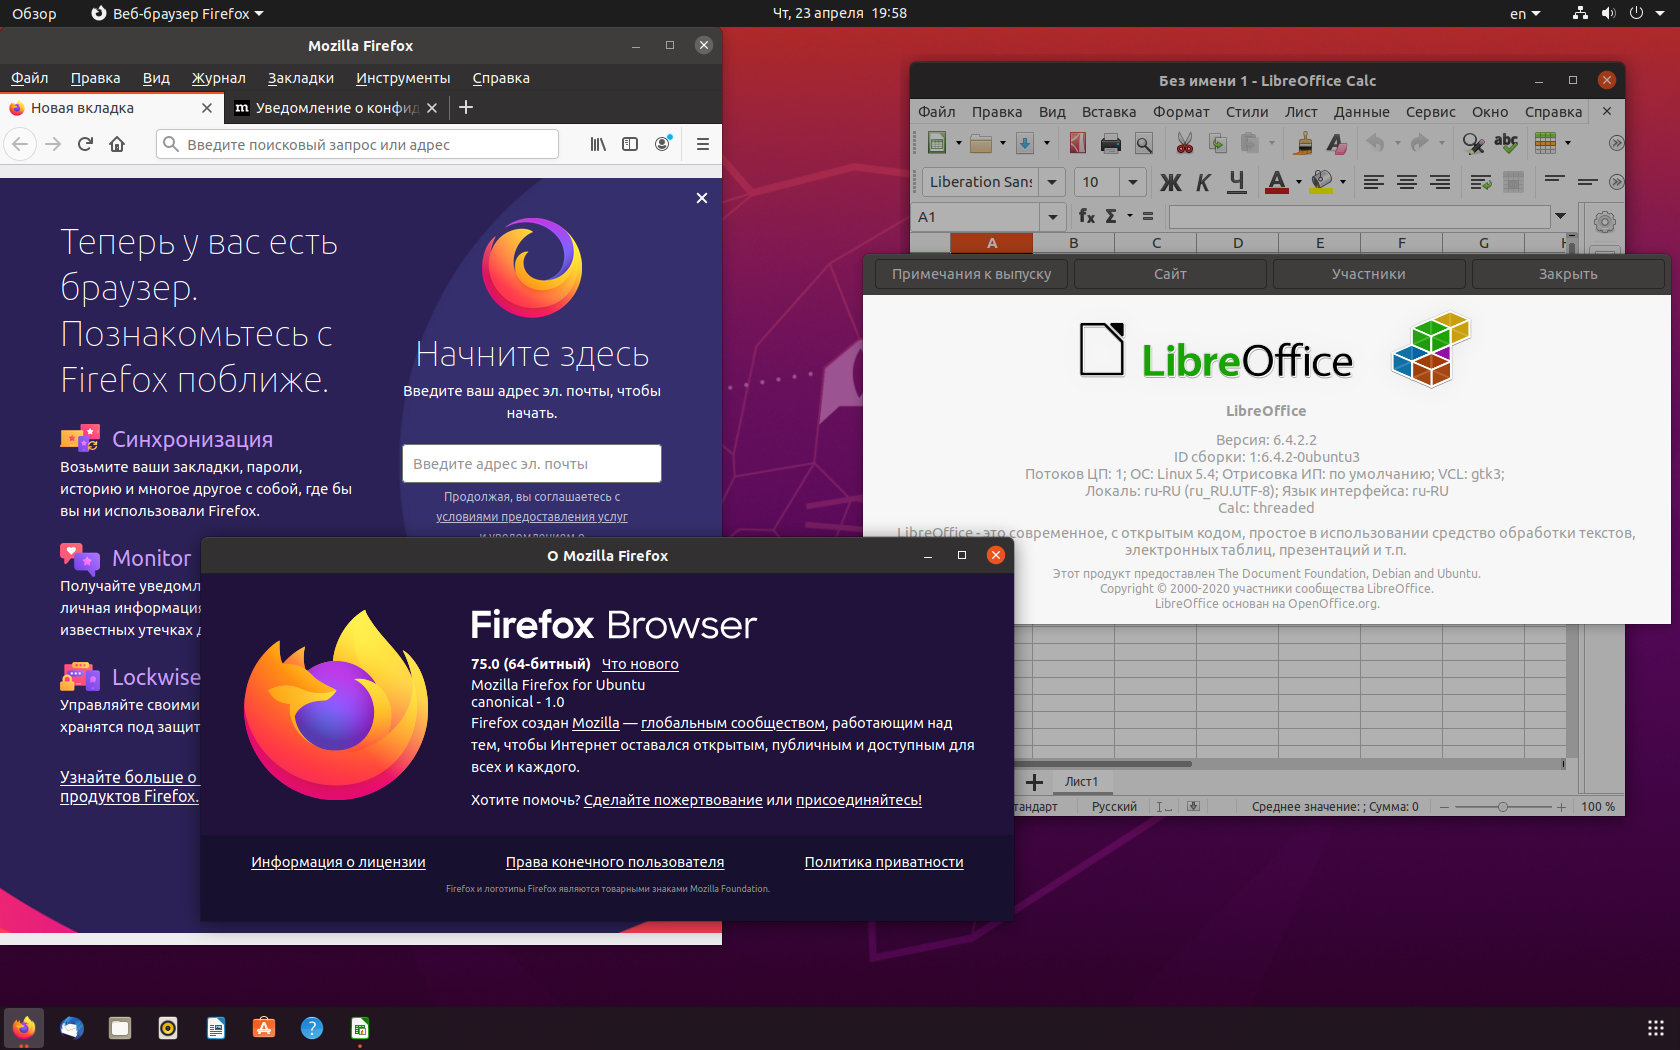
Task: Click the font color red swatch
Action: point(1277,182)
